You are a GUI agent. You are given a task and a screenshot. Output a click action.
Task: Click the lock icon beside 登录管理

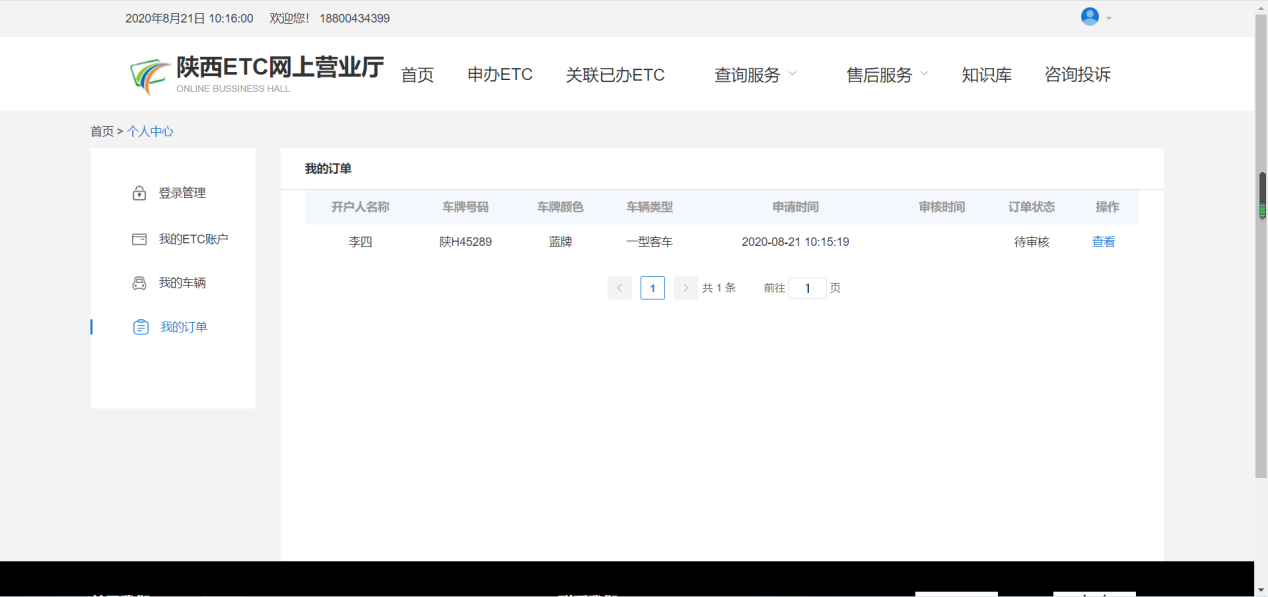[x=140, y=193]
